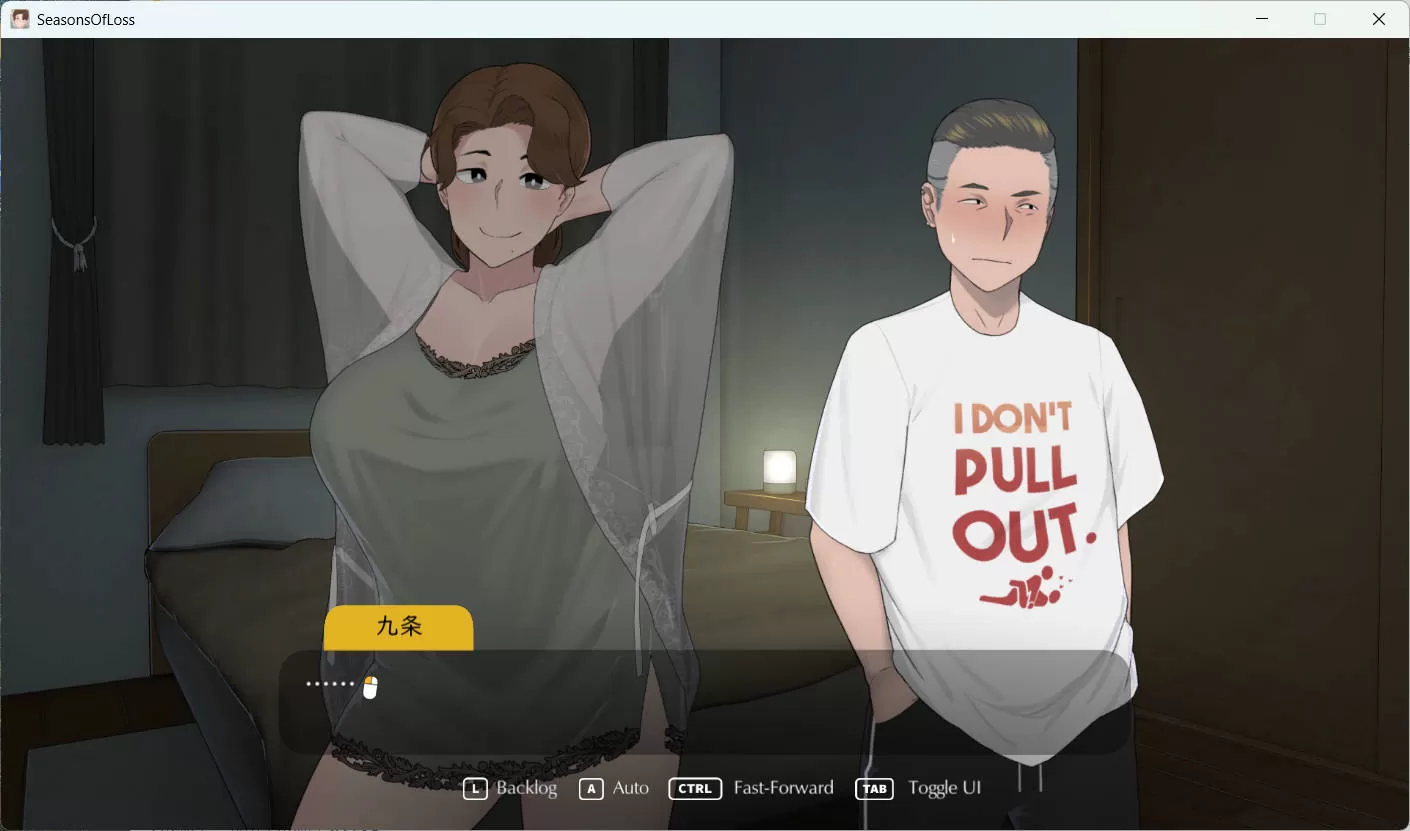Click the SeasonsOfLoss window title text
Image resolution: width=1410 pixels, height=831 pixels.
86,19
